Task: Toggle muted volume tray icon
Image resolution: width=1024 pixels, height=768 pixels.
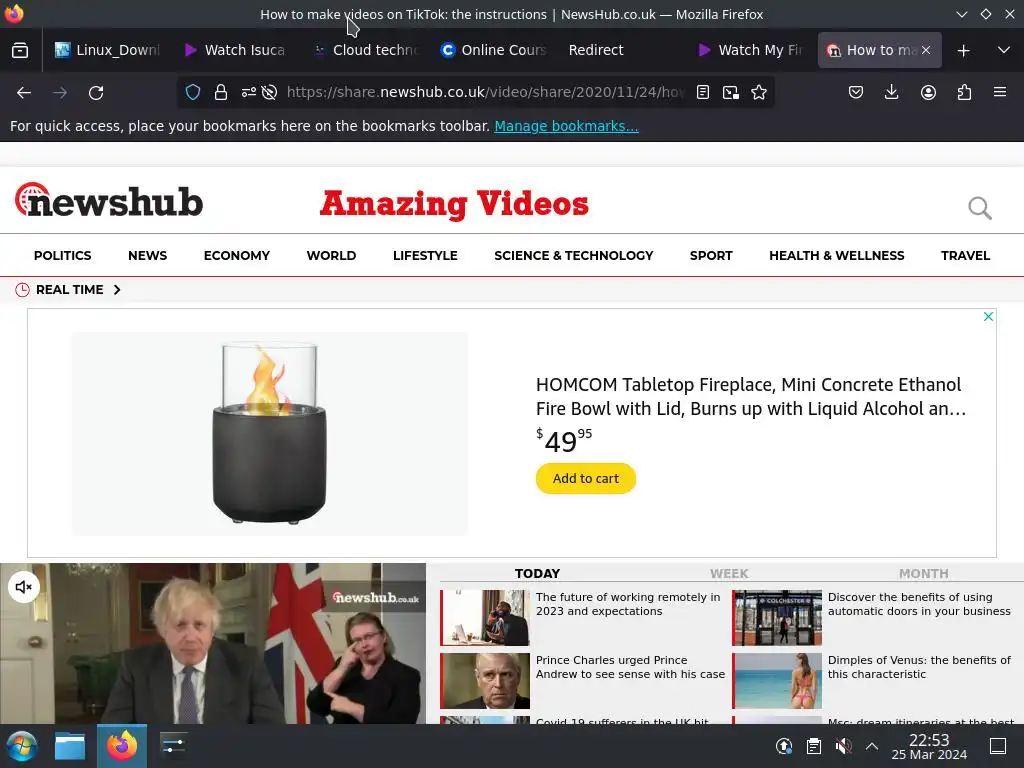Action: 843,746
